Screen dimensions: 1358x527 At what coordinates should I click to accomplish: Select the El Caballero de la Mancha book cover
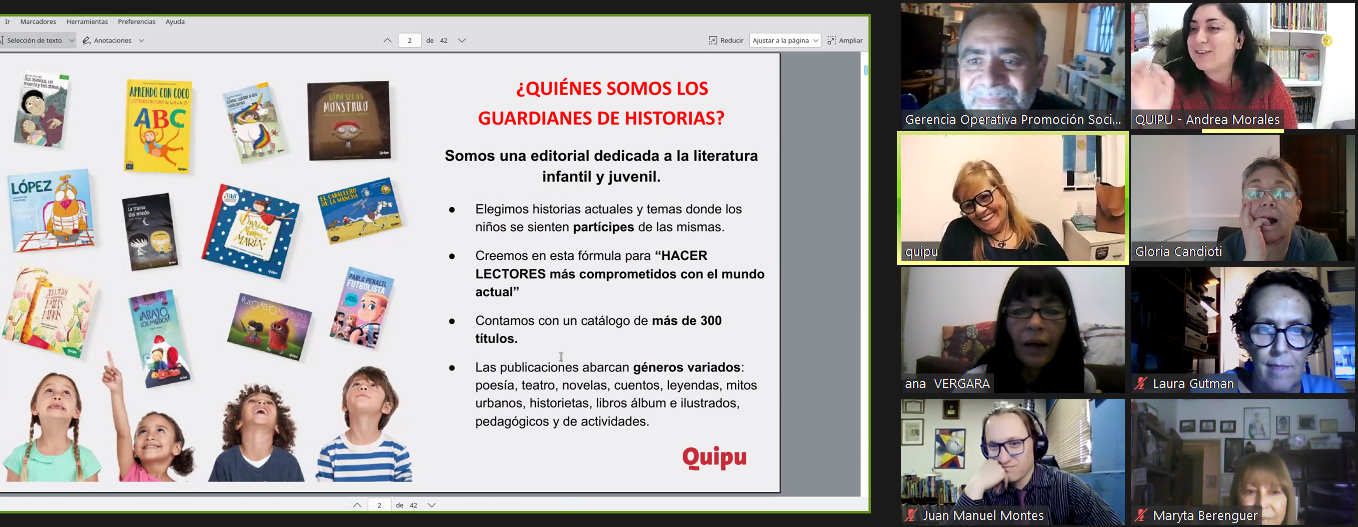coord(359,211)
